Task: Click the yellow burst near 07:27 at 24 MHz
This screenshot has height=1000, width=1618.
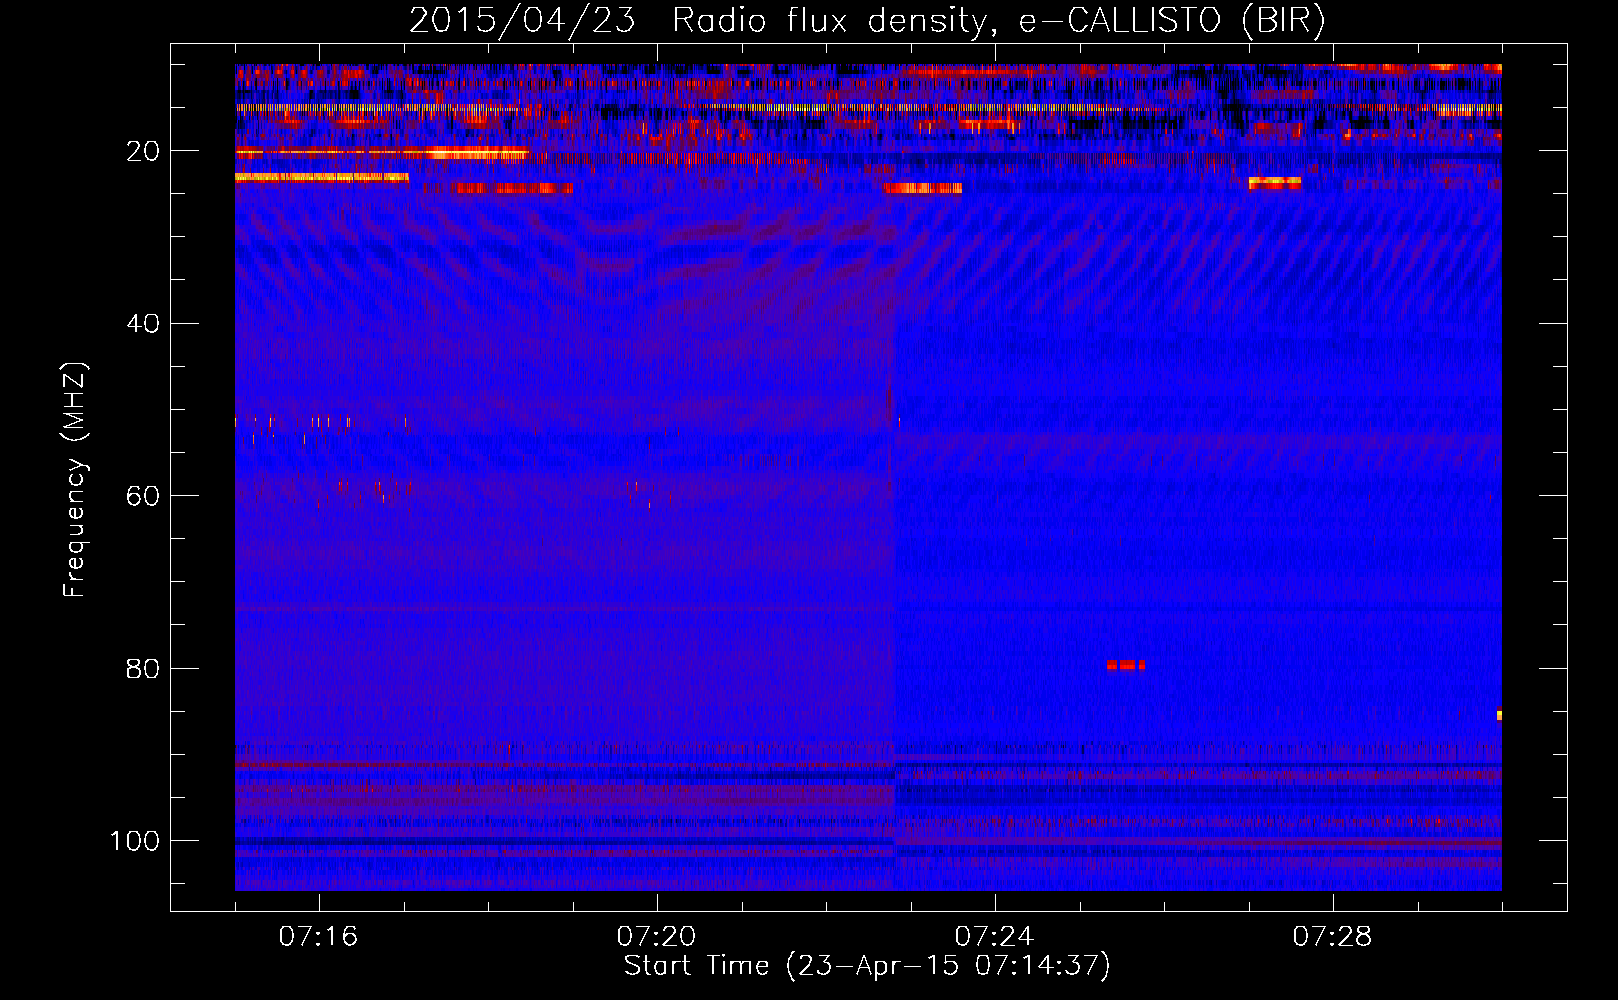Action: [x=1275, y=183]
